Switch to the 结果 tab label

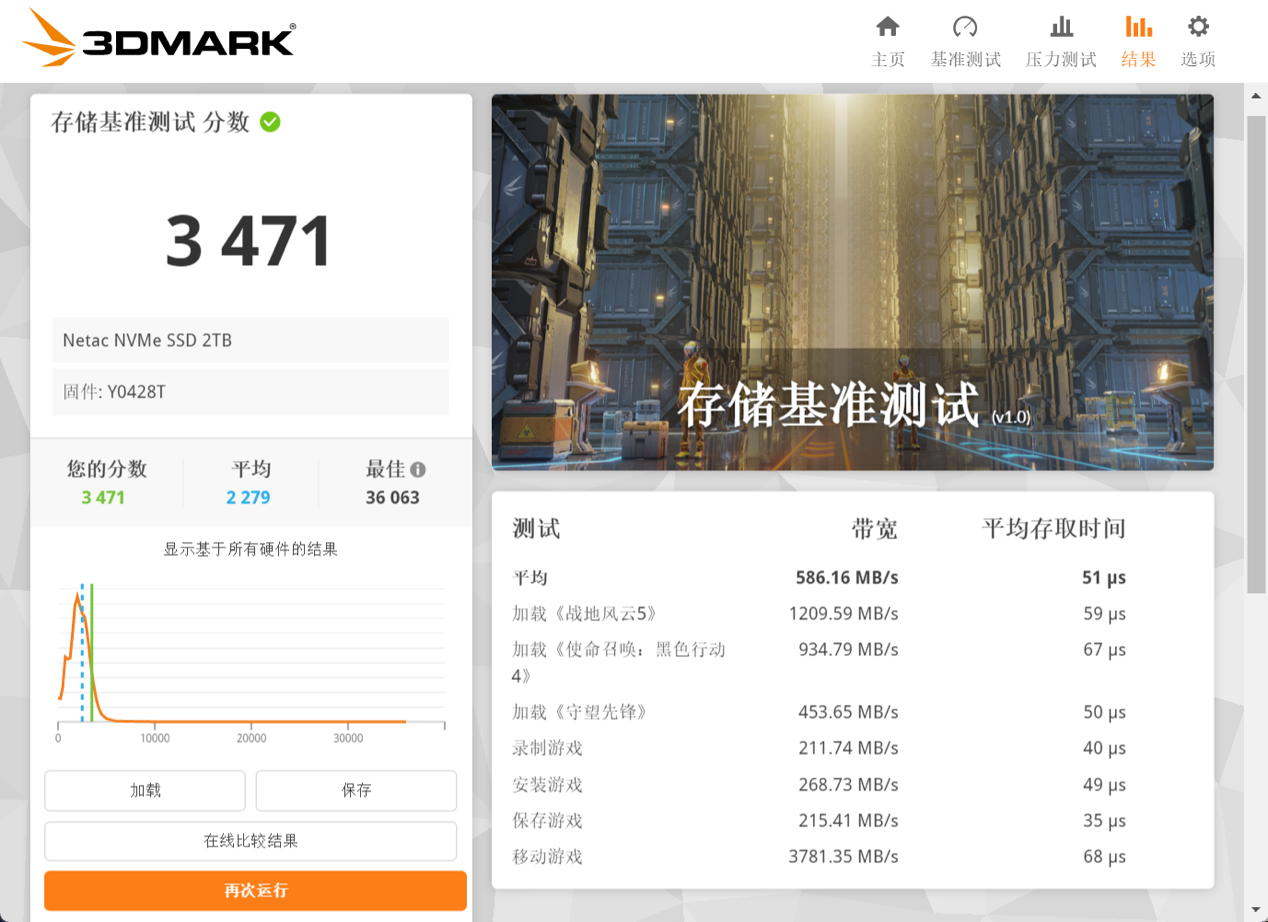(1137, 59)
